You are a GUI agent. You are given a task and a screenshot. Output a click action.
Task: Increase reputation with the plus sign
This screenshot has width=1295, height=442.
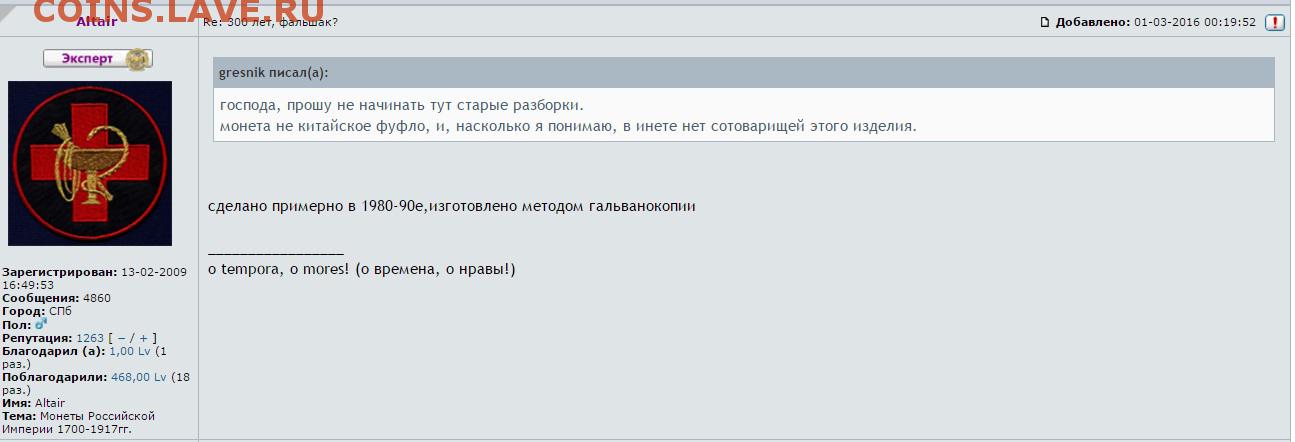(143, 338)
